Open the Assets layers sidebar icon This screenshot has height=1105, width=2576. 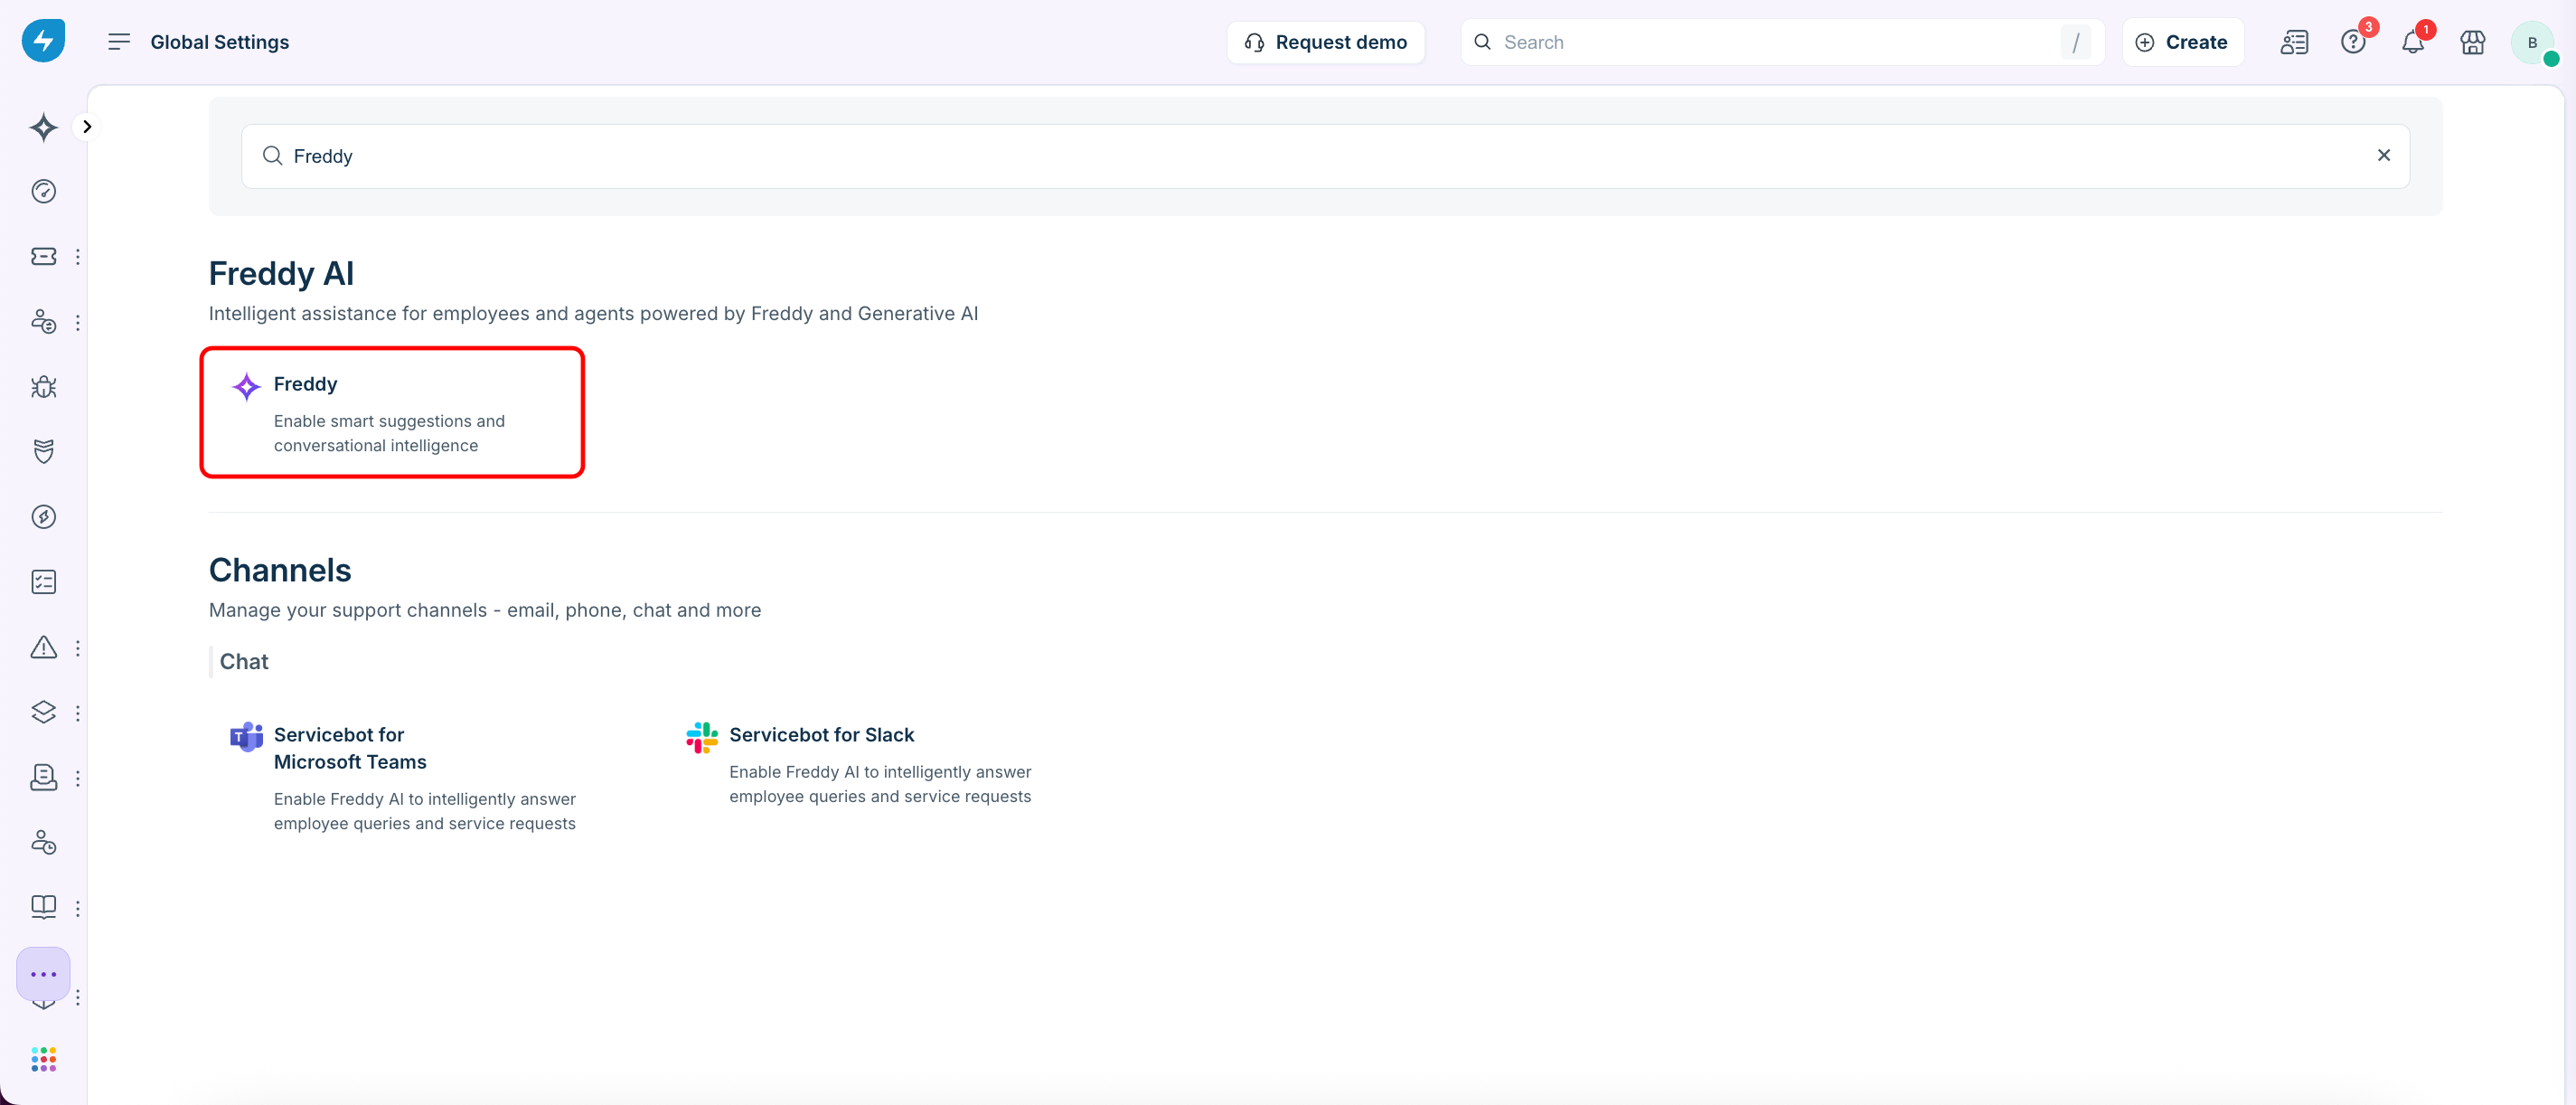43,712
